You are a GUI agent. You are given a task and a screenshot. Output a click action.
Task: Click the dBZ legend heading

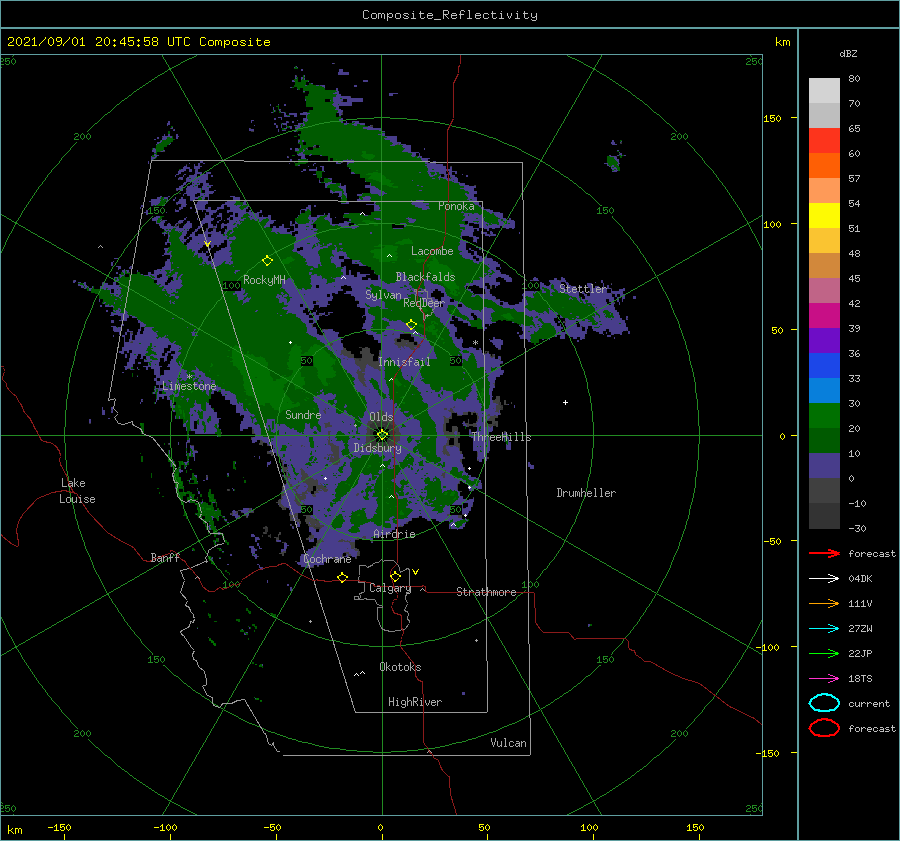(848, 53)
